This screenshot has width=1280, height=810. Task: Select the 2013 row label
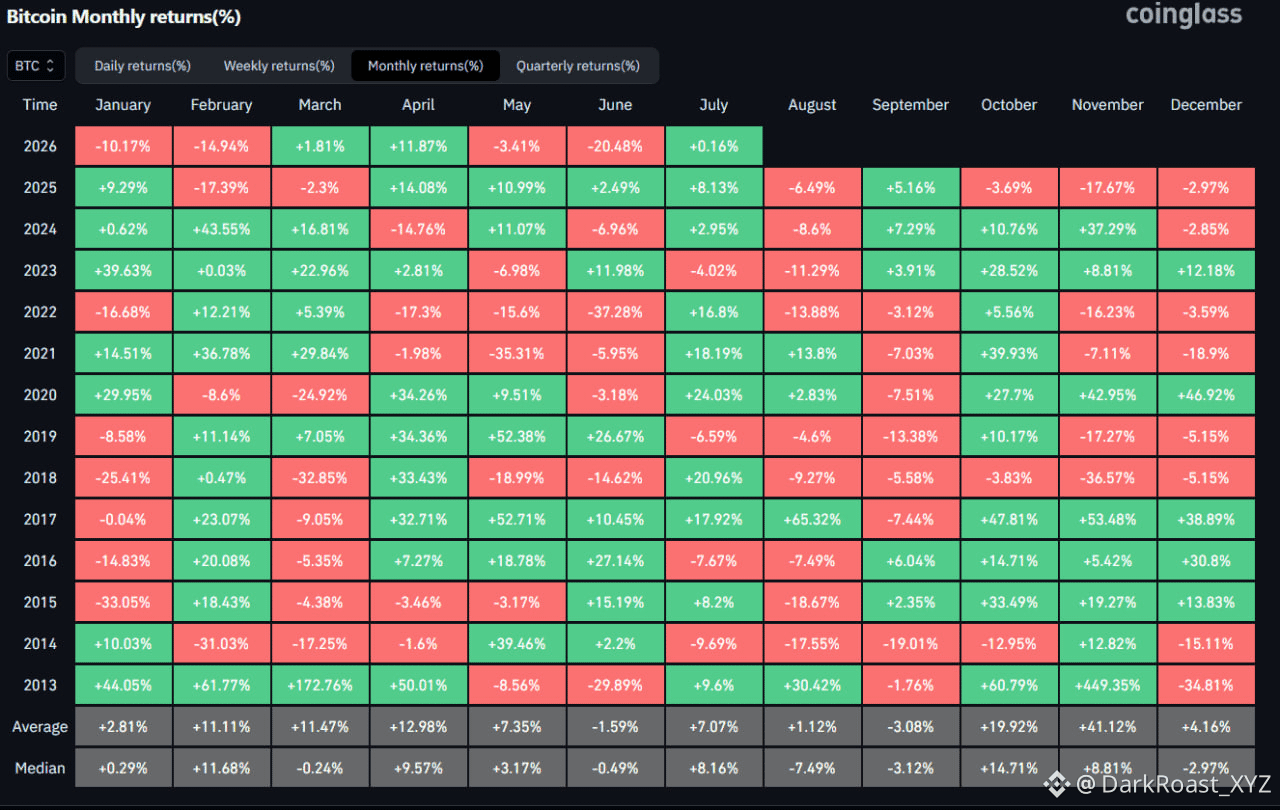(40, 686)
